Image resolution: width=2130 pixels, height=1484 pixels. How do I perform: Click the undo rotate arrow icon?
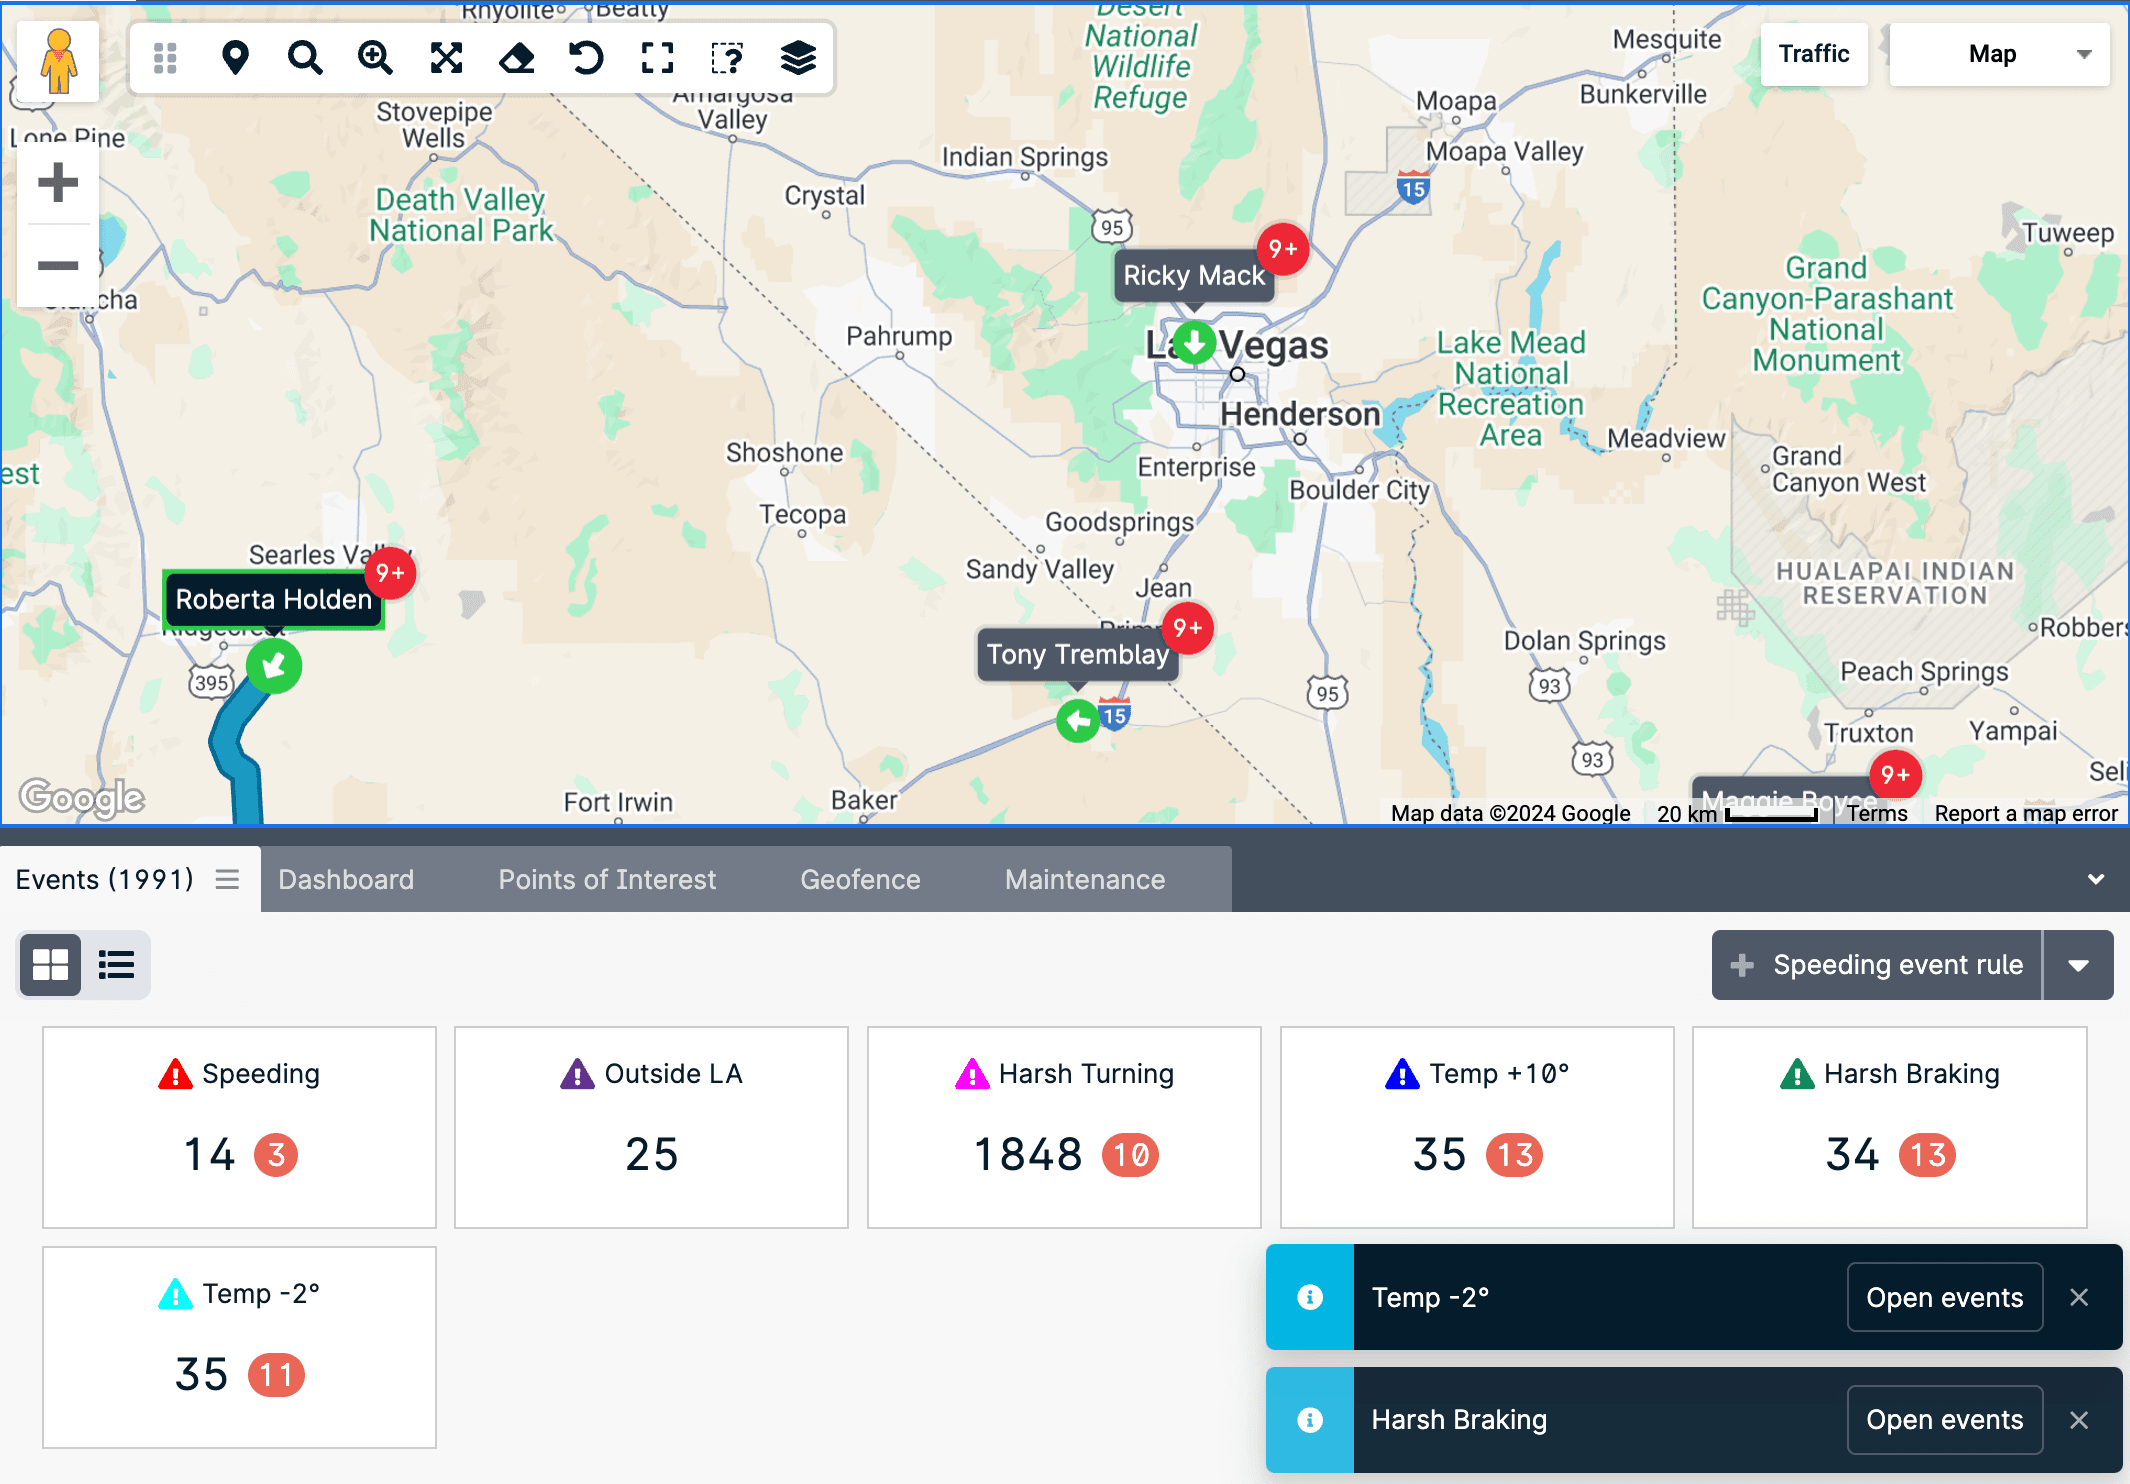point(587,58)
